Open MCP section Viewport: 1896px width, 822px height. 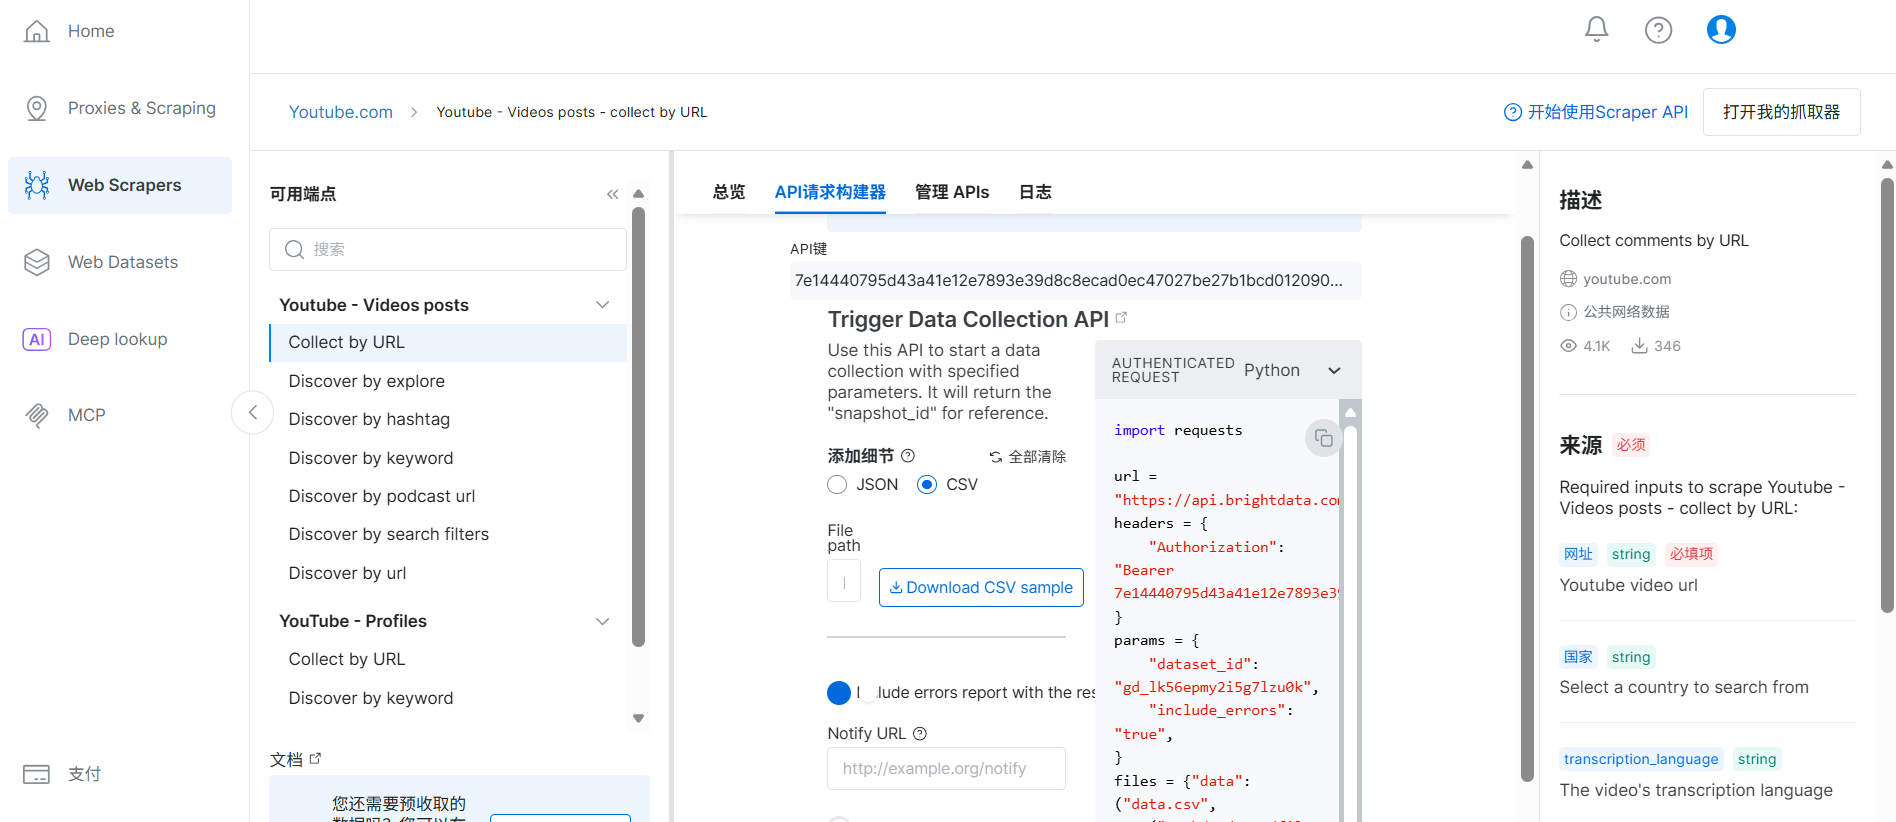point(120,415)
